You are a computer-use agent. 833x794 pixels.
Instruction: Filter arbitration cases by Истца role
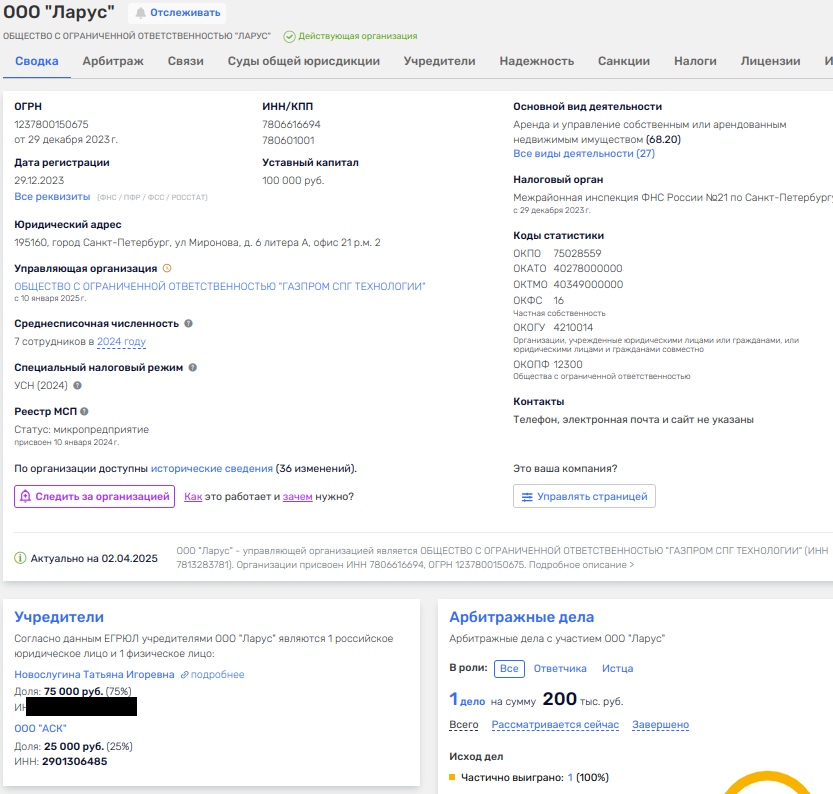(617, 669)
